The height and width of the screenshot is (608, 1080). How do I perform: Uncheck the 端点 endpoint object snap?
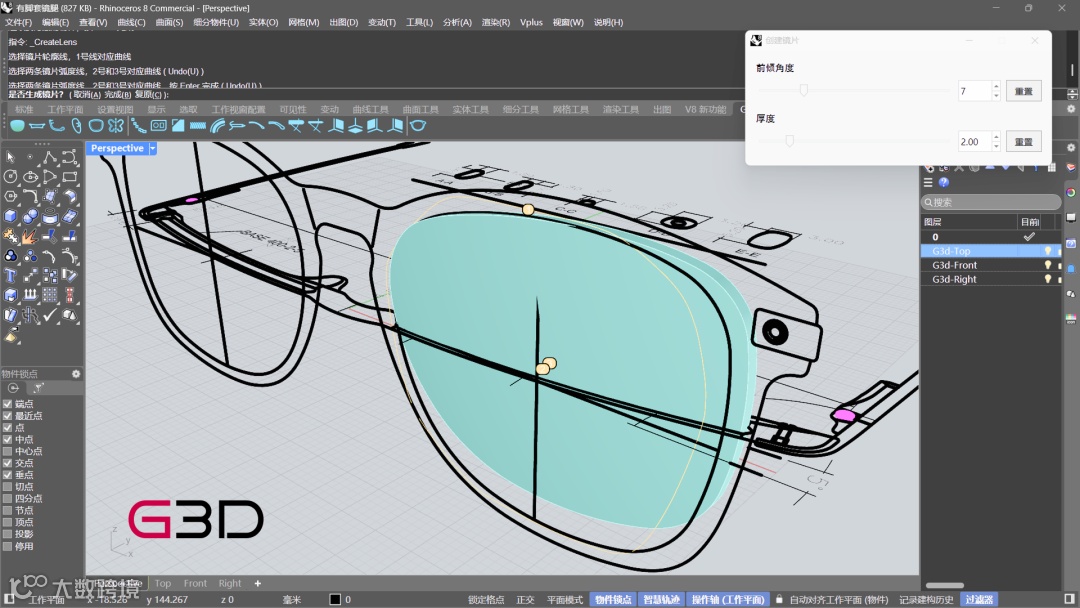click(x=8, y=404)
